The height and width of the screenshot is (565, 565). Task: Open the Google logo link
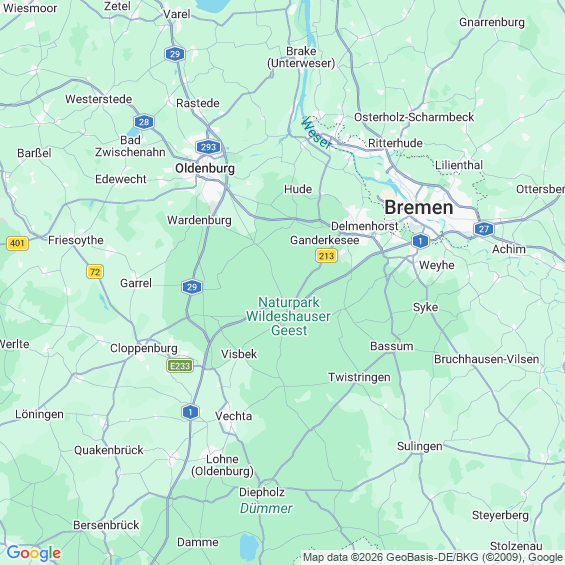pos(34,553)
